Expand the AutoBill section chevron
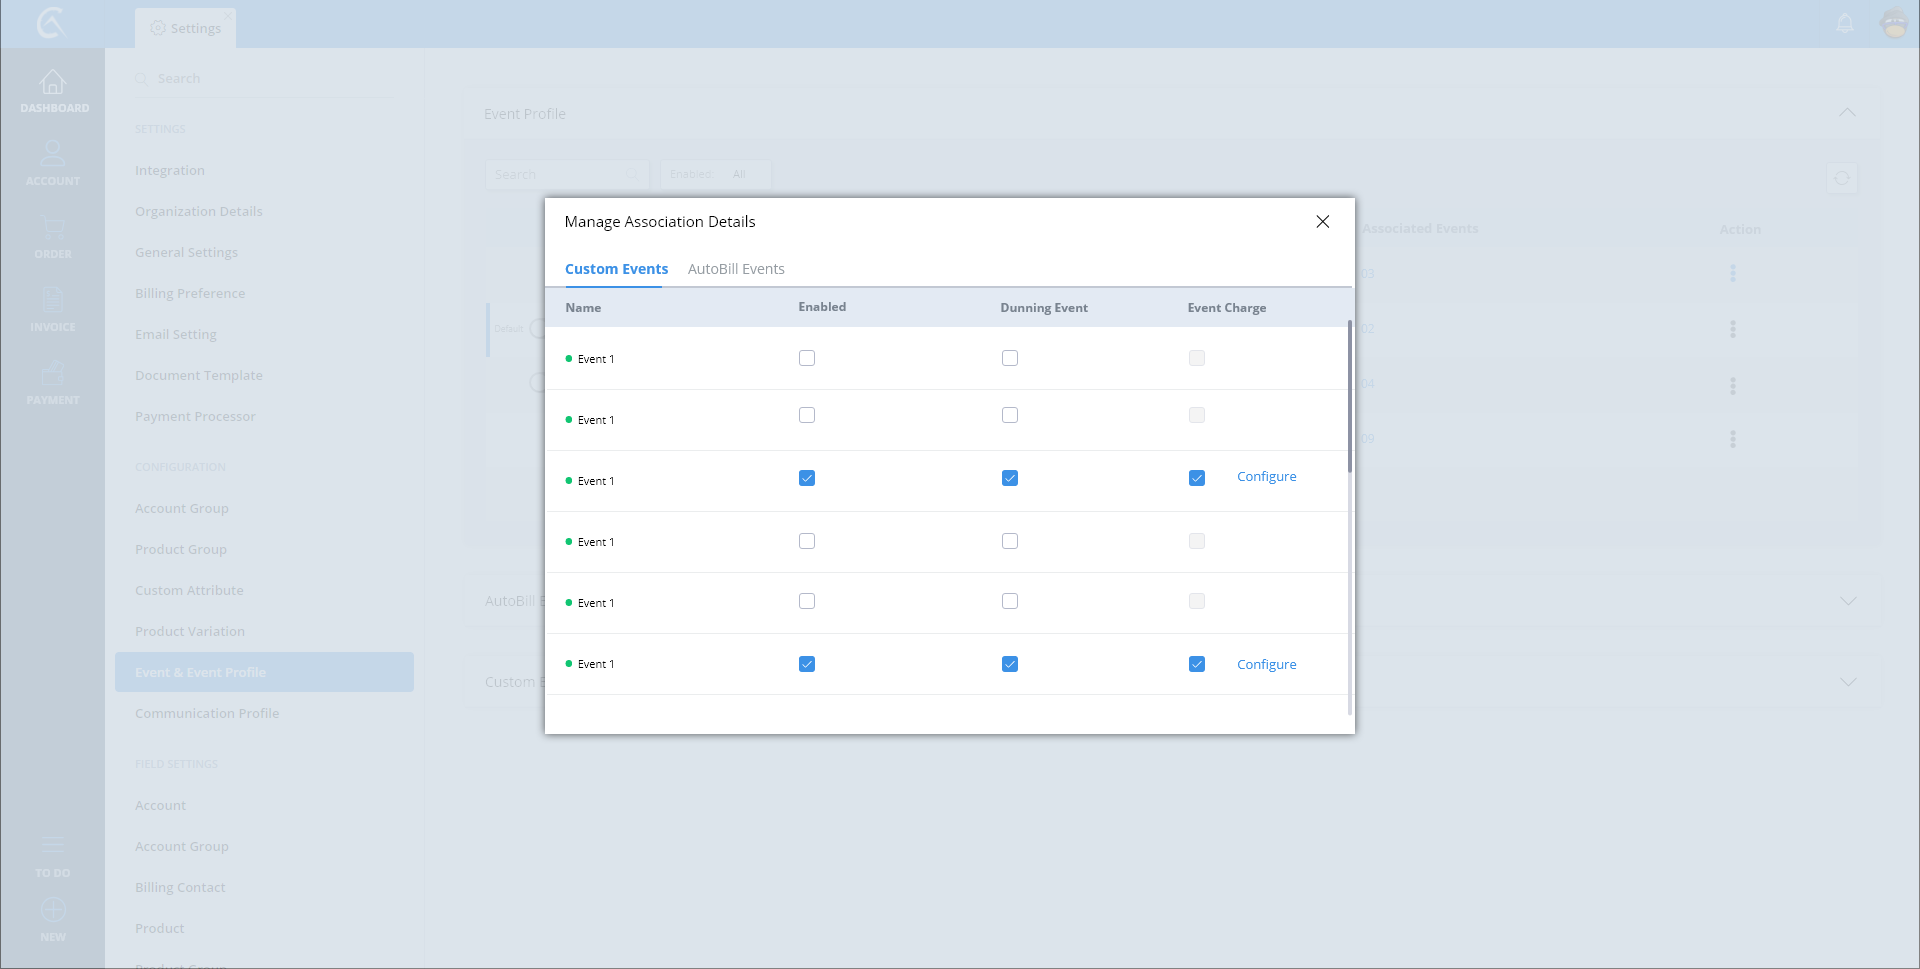This screenshot has width=1920, height=969. click(x=1848, y=601)
